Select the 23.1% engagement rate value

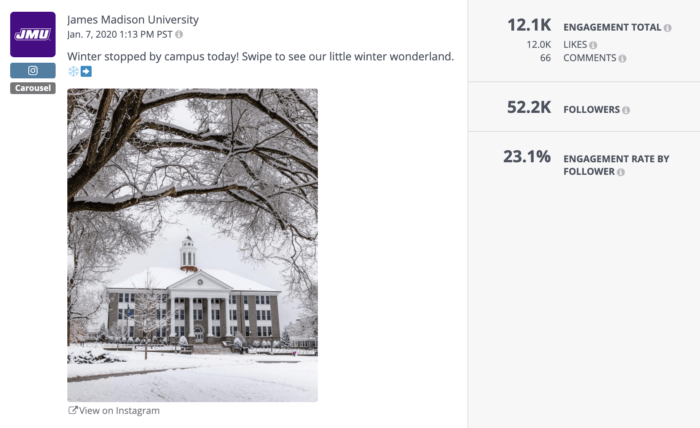coord(526,157)
